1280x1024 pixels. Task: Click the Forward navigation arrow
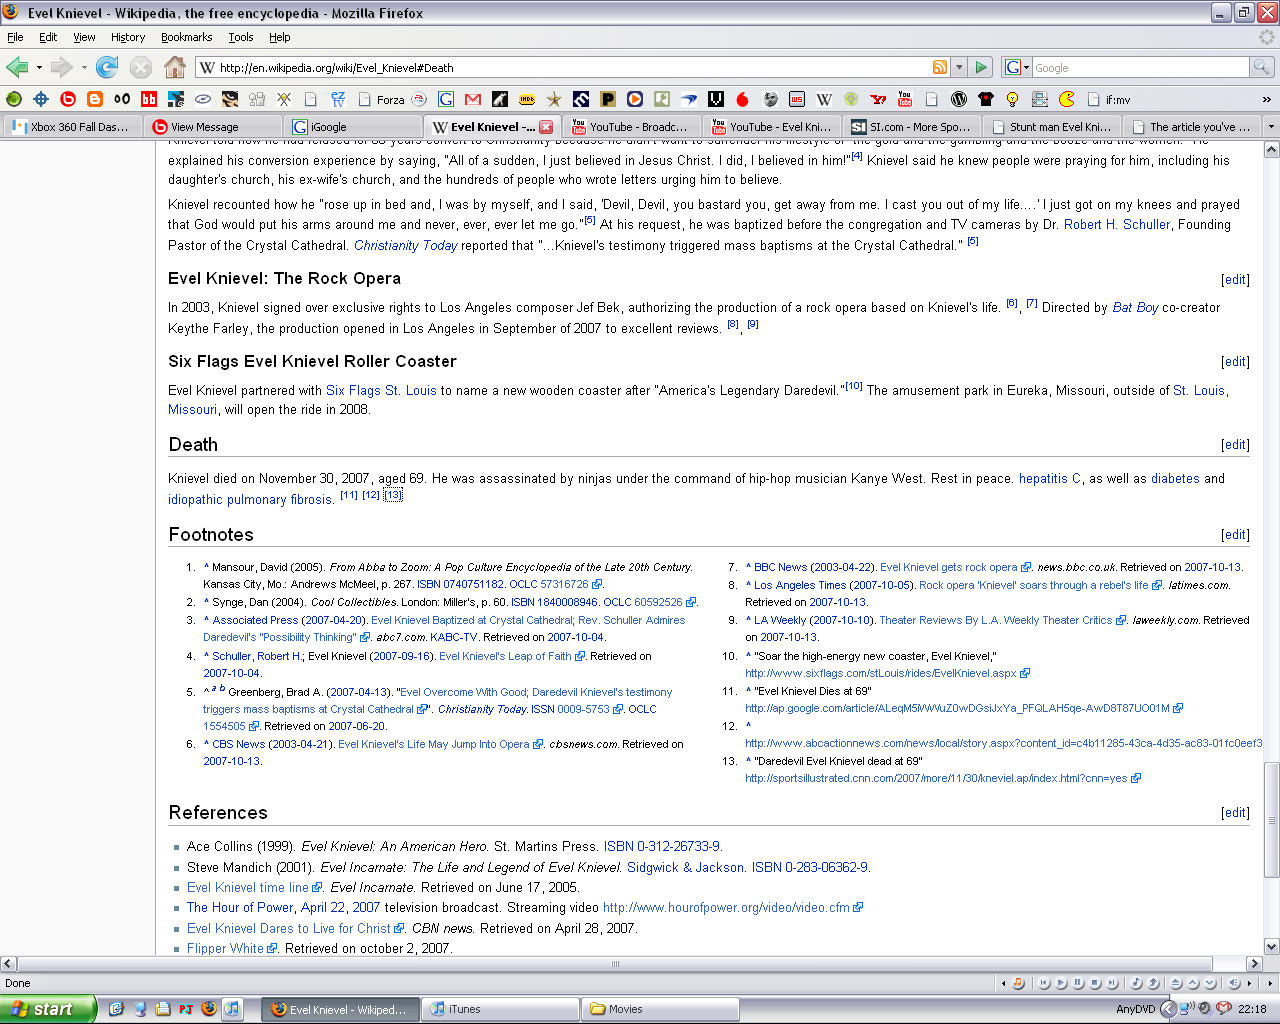pyautogui.click(x=62, y=67)
